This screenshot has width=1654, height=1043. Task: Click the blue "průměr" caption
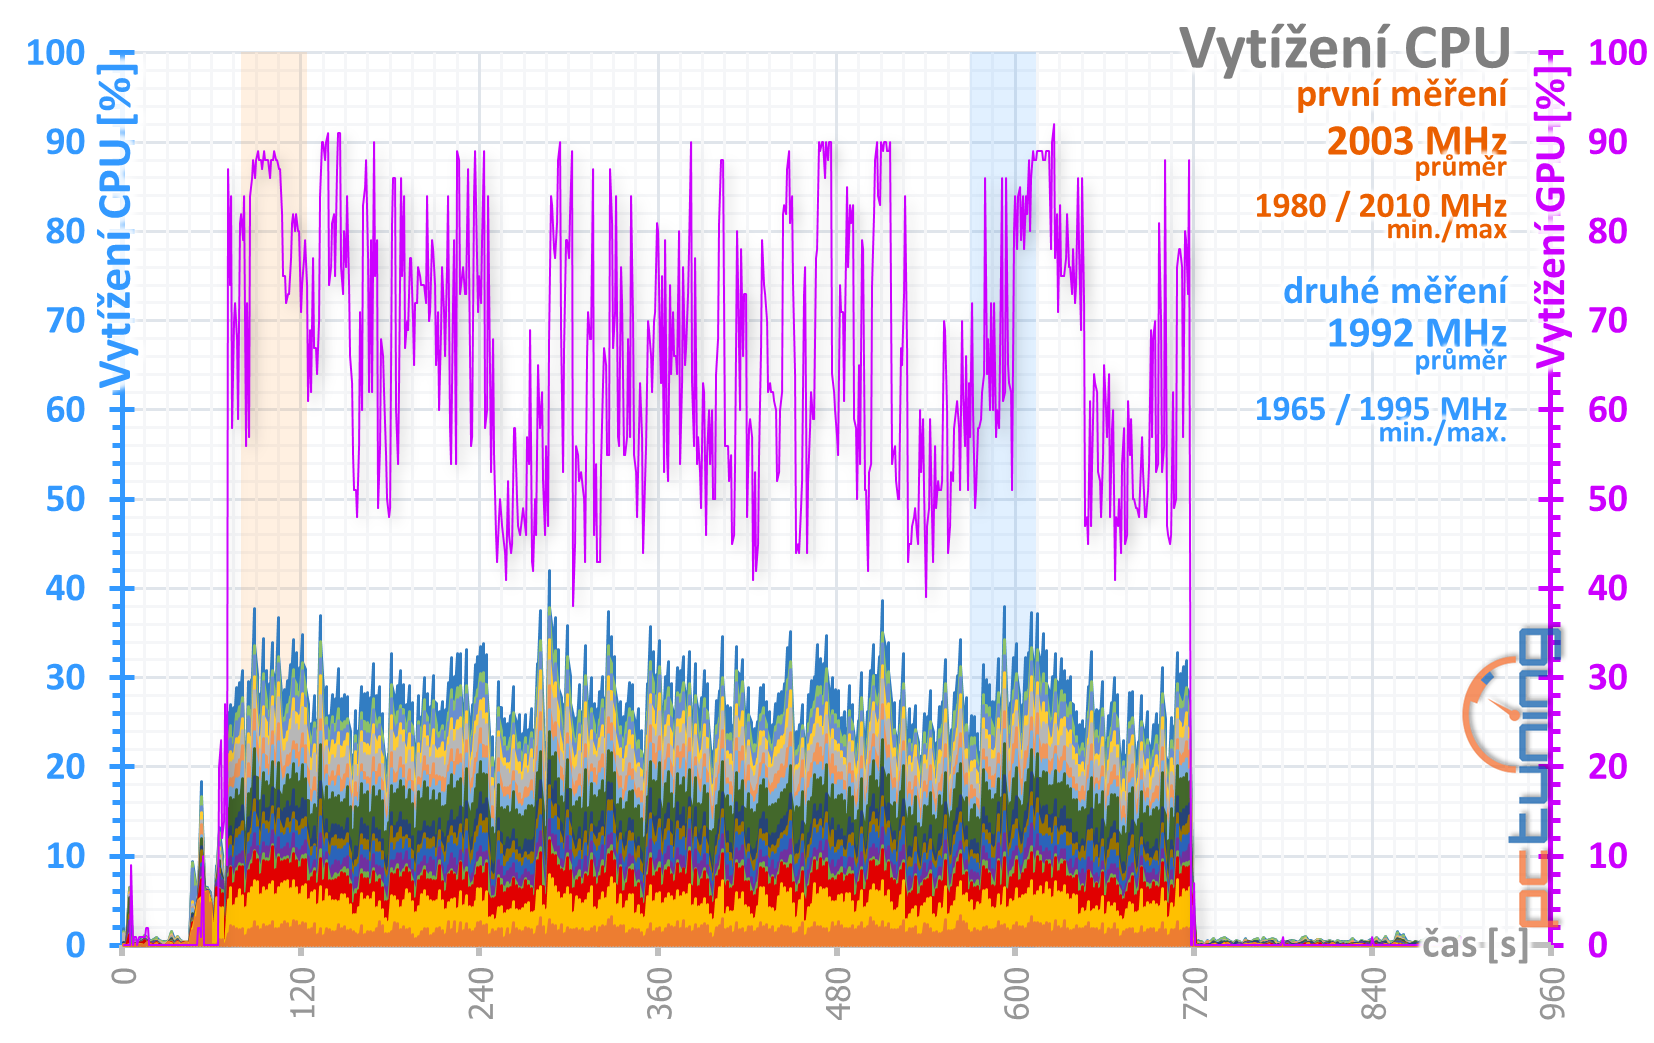pyautogui.click(x=1460, y=360)
